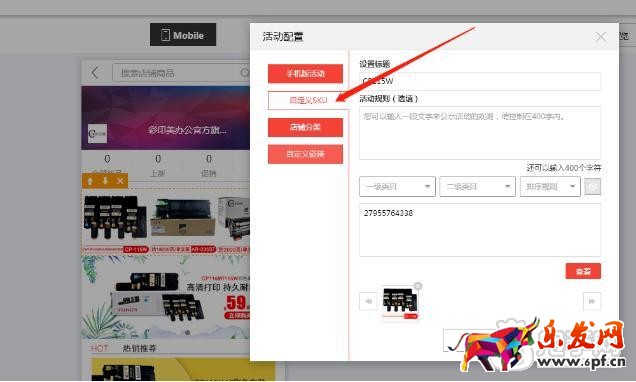Go to previous product with left arrow
636x382 pixels.
(x=368, y=301)
